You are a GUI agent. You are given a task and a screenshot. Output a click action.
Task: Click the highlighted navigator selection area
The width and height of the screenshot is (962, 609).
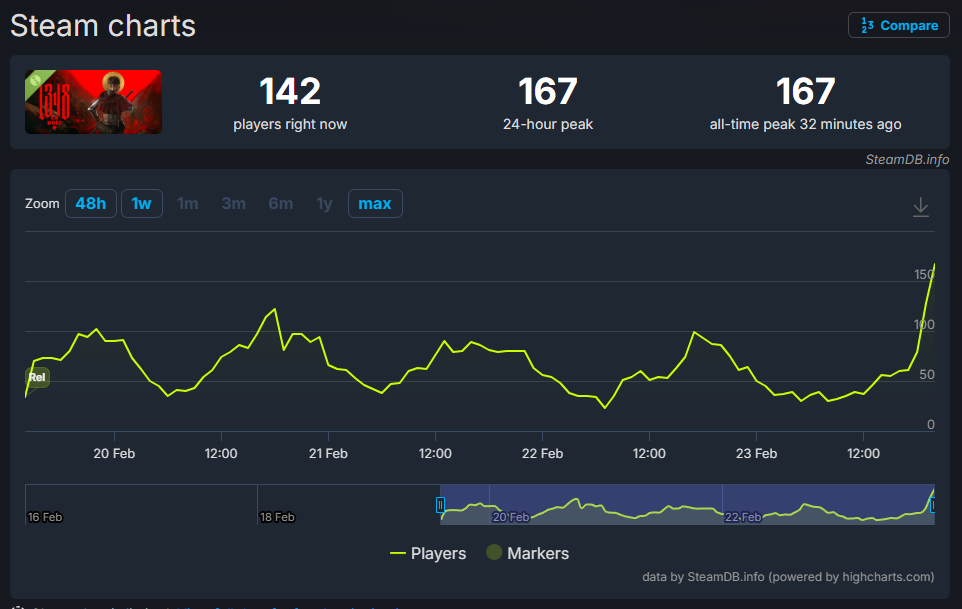point(687,504)
